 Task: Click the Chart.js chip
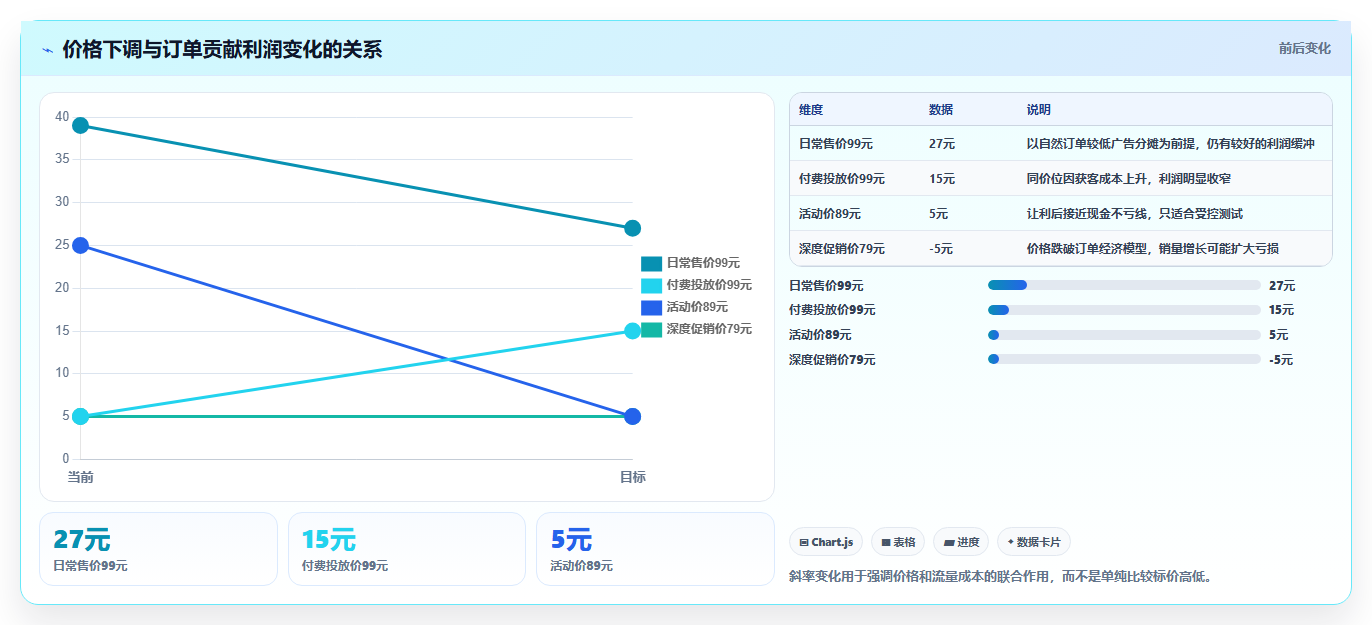pyautogui.click(x=826, y=542)
